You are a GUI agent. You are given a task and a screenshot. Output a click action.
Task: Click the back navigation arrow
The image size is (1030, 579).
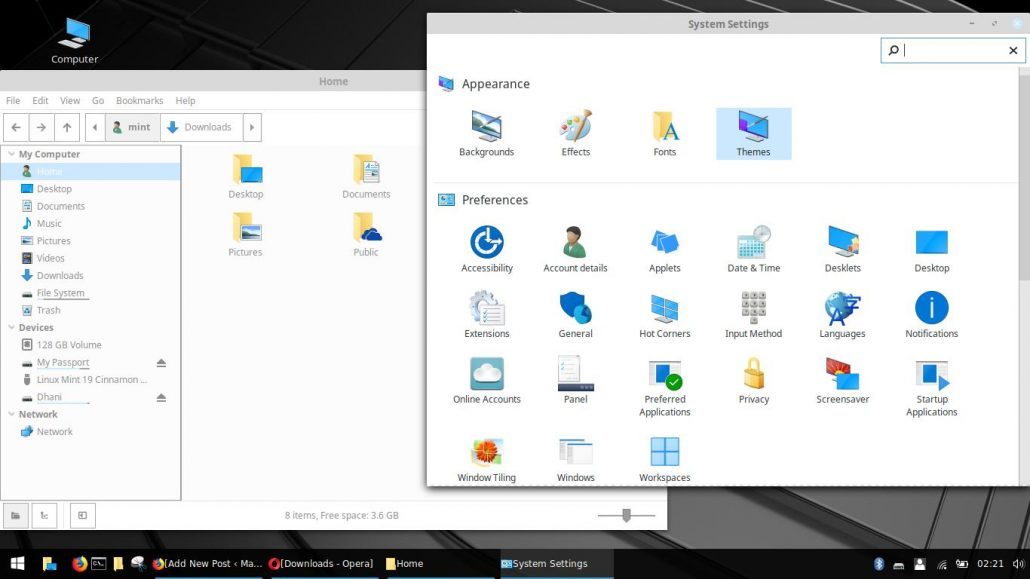16,127
